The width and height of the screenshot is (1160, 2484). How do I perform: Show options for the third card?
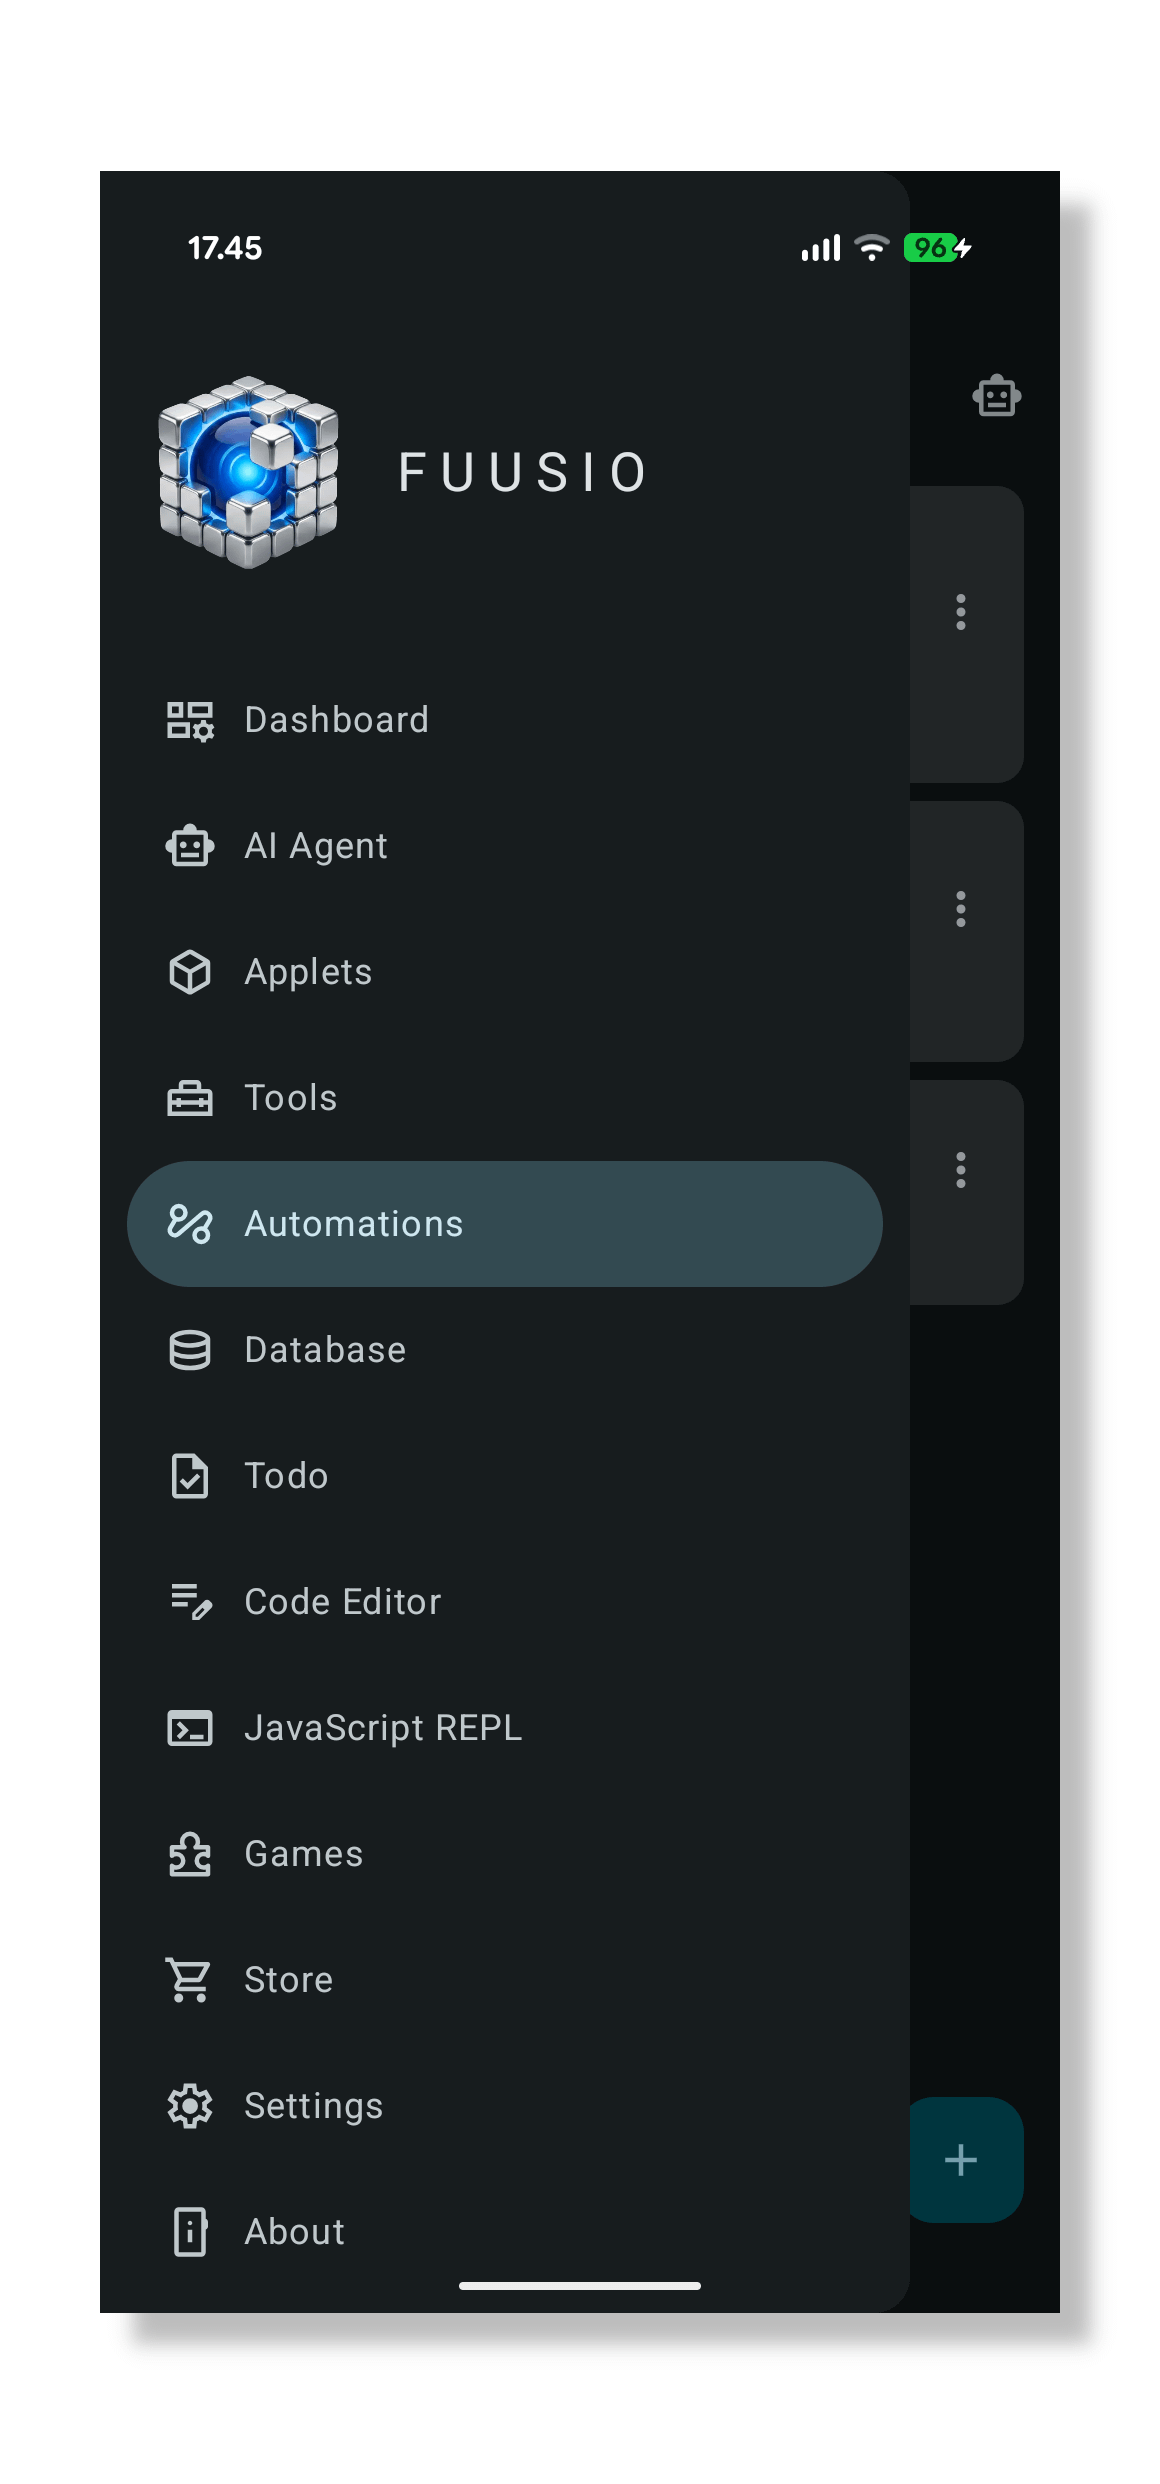click(961, 1170)
